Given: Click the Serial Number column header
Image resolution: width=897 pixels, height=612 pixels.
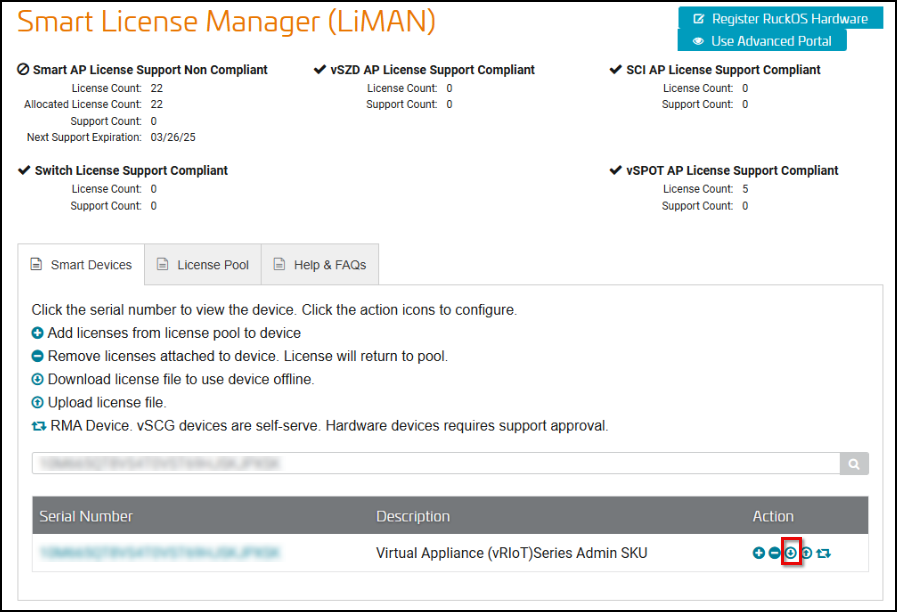Looking at the screenshot, I should (x=86, y=516).
